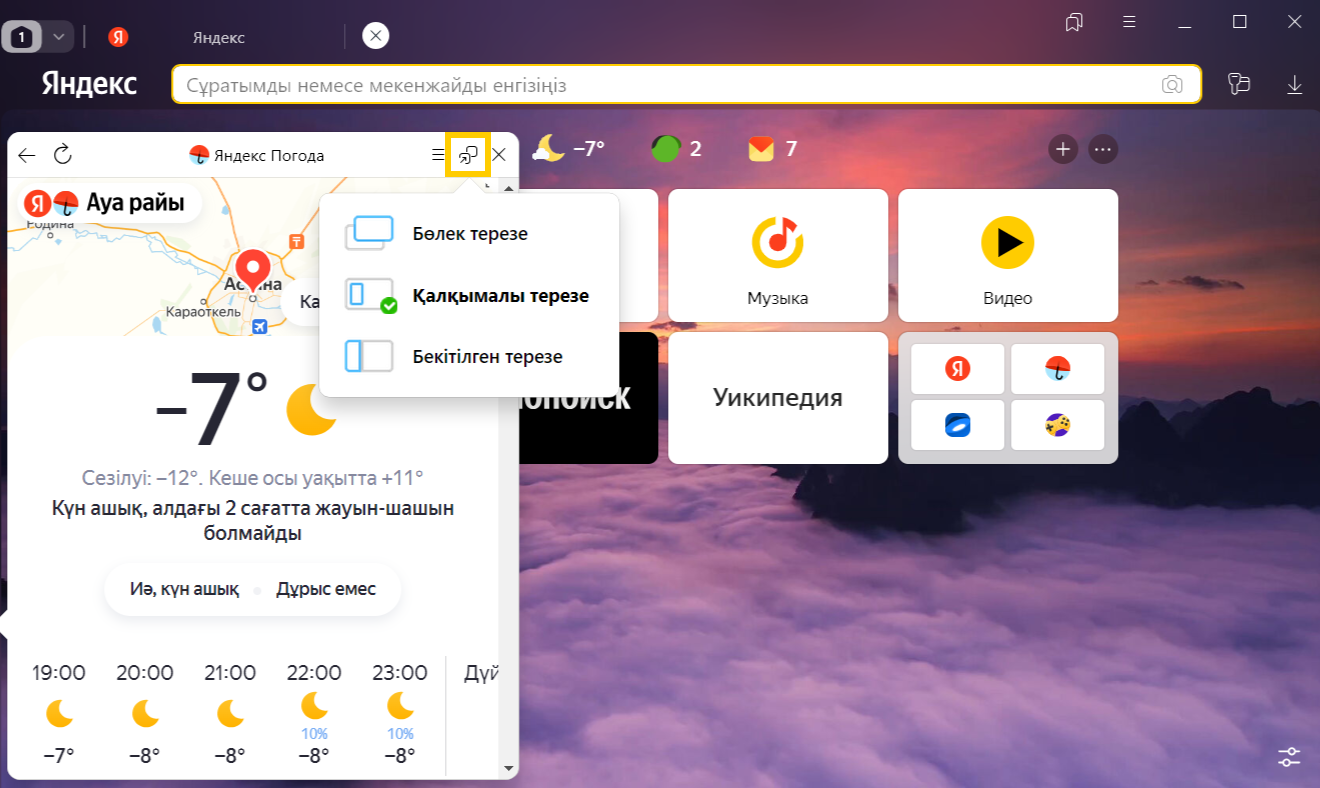
Task: Expand the tab count dropdown arrow
Action: (58, 37)
